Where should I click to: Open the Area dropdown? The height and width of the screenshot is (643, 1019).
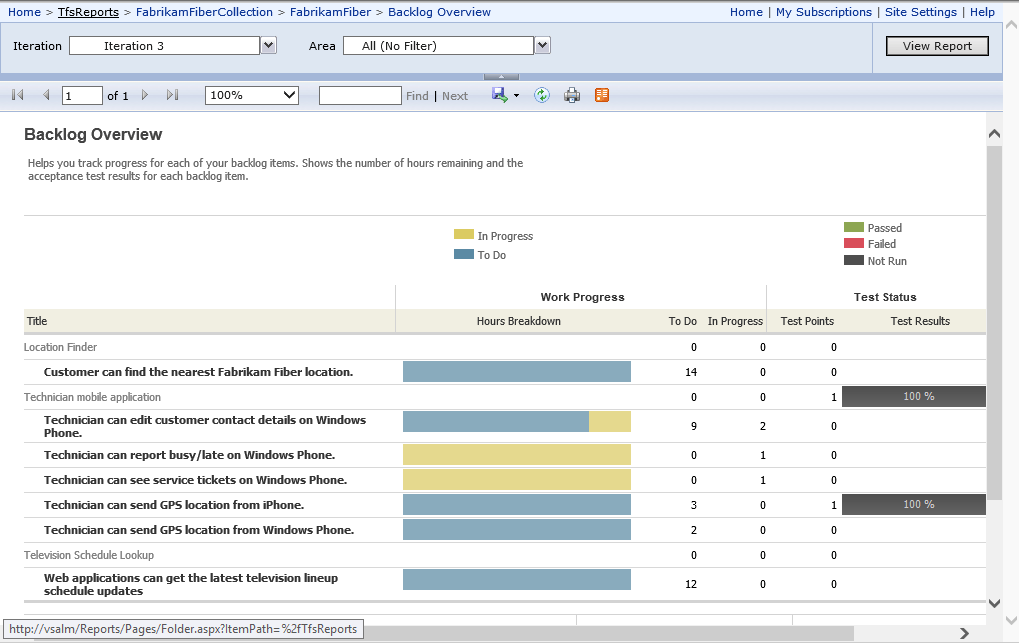543,46
